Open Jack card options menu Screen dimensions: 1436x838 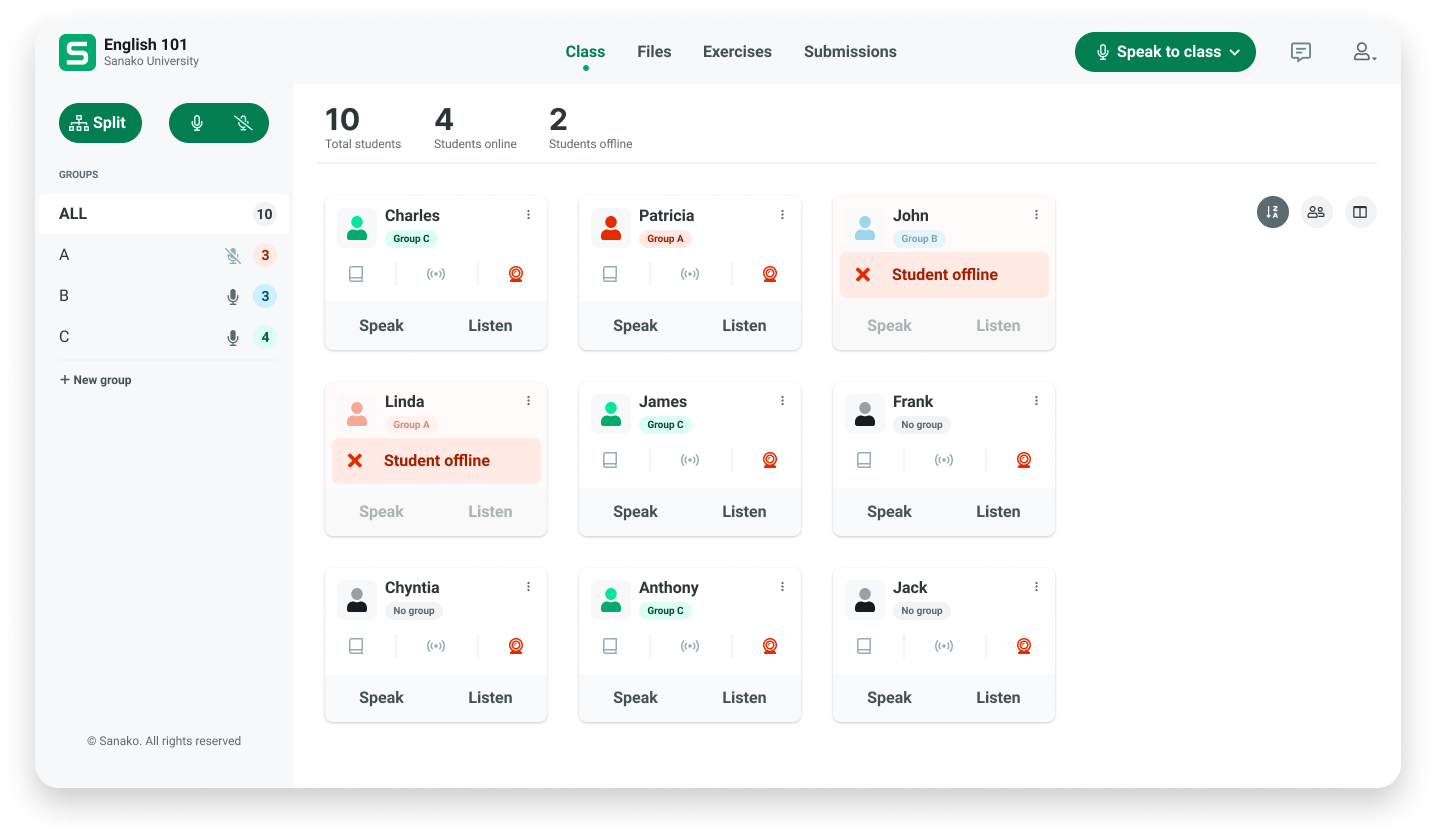pyautogui.click(x=1036, y=587)
